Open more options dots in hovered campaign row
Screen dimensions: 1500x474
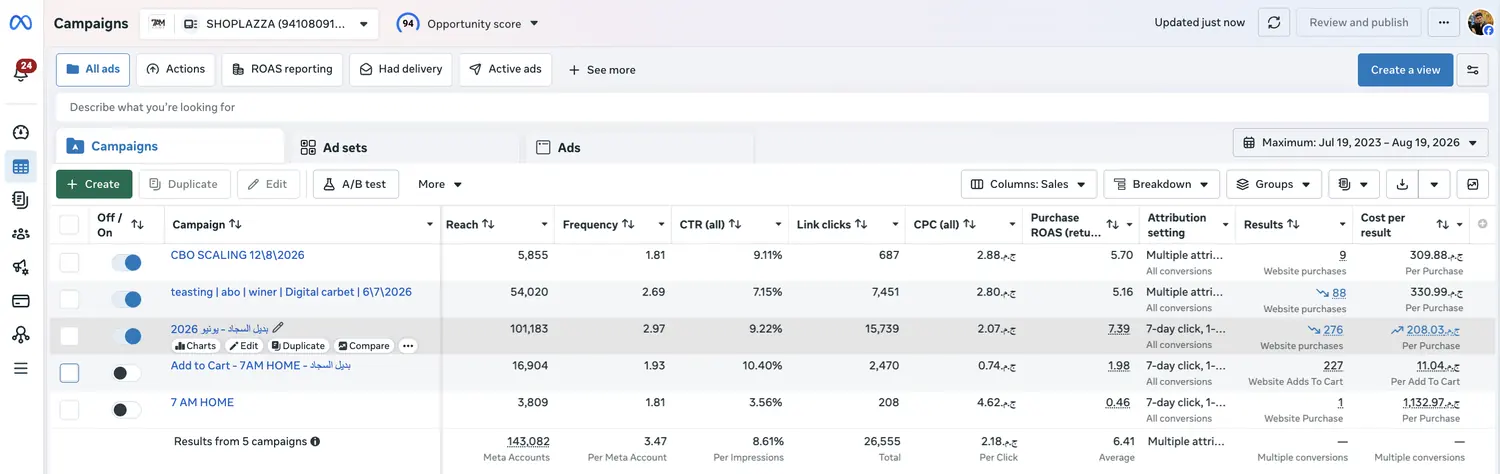click(x=407, y=346)
